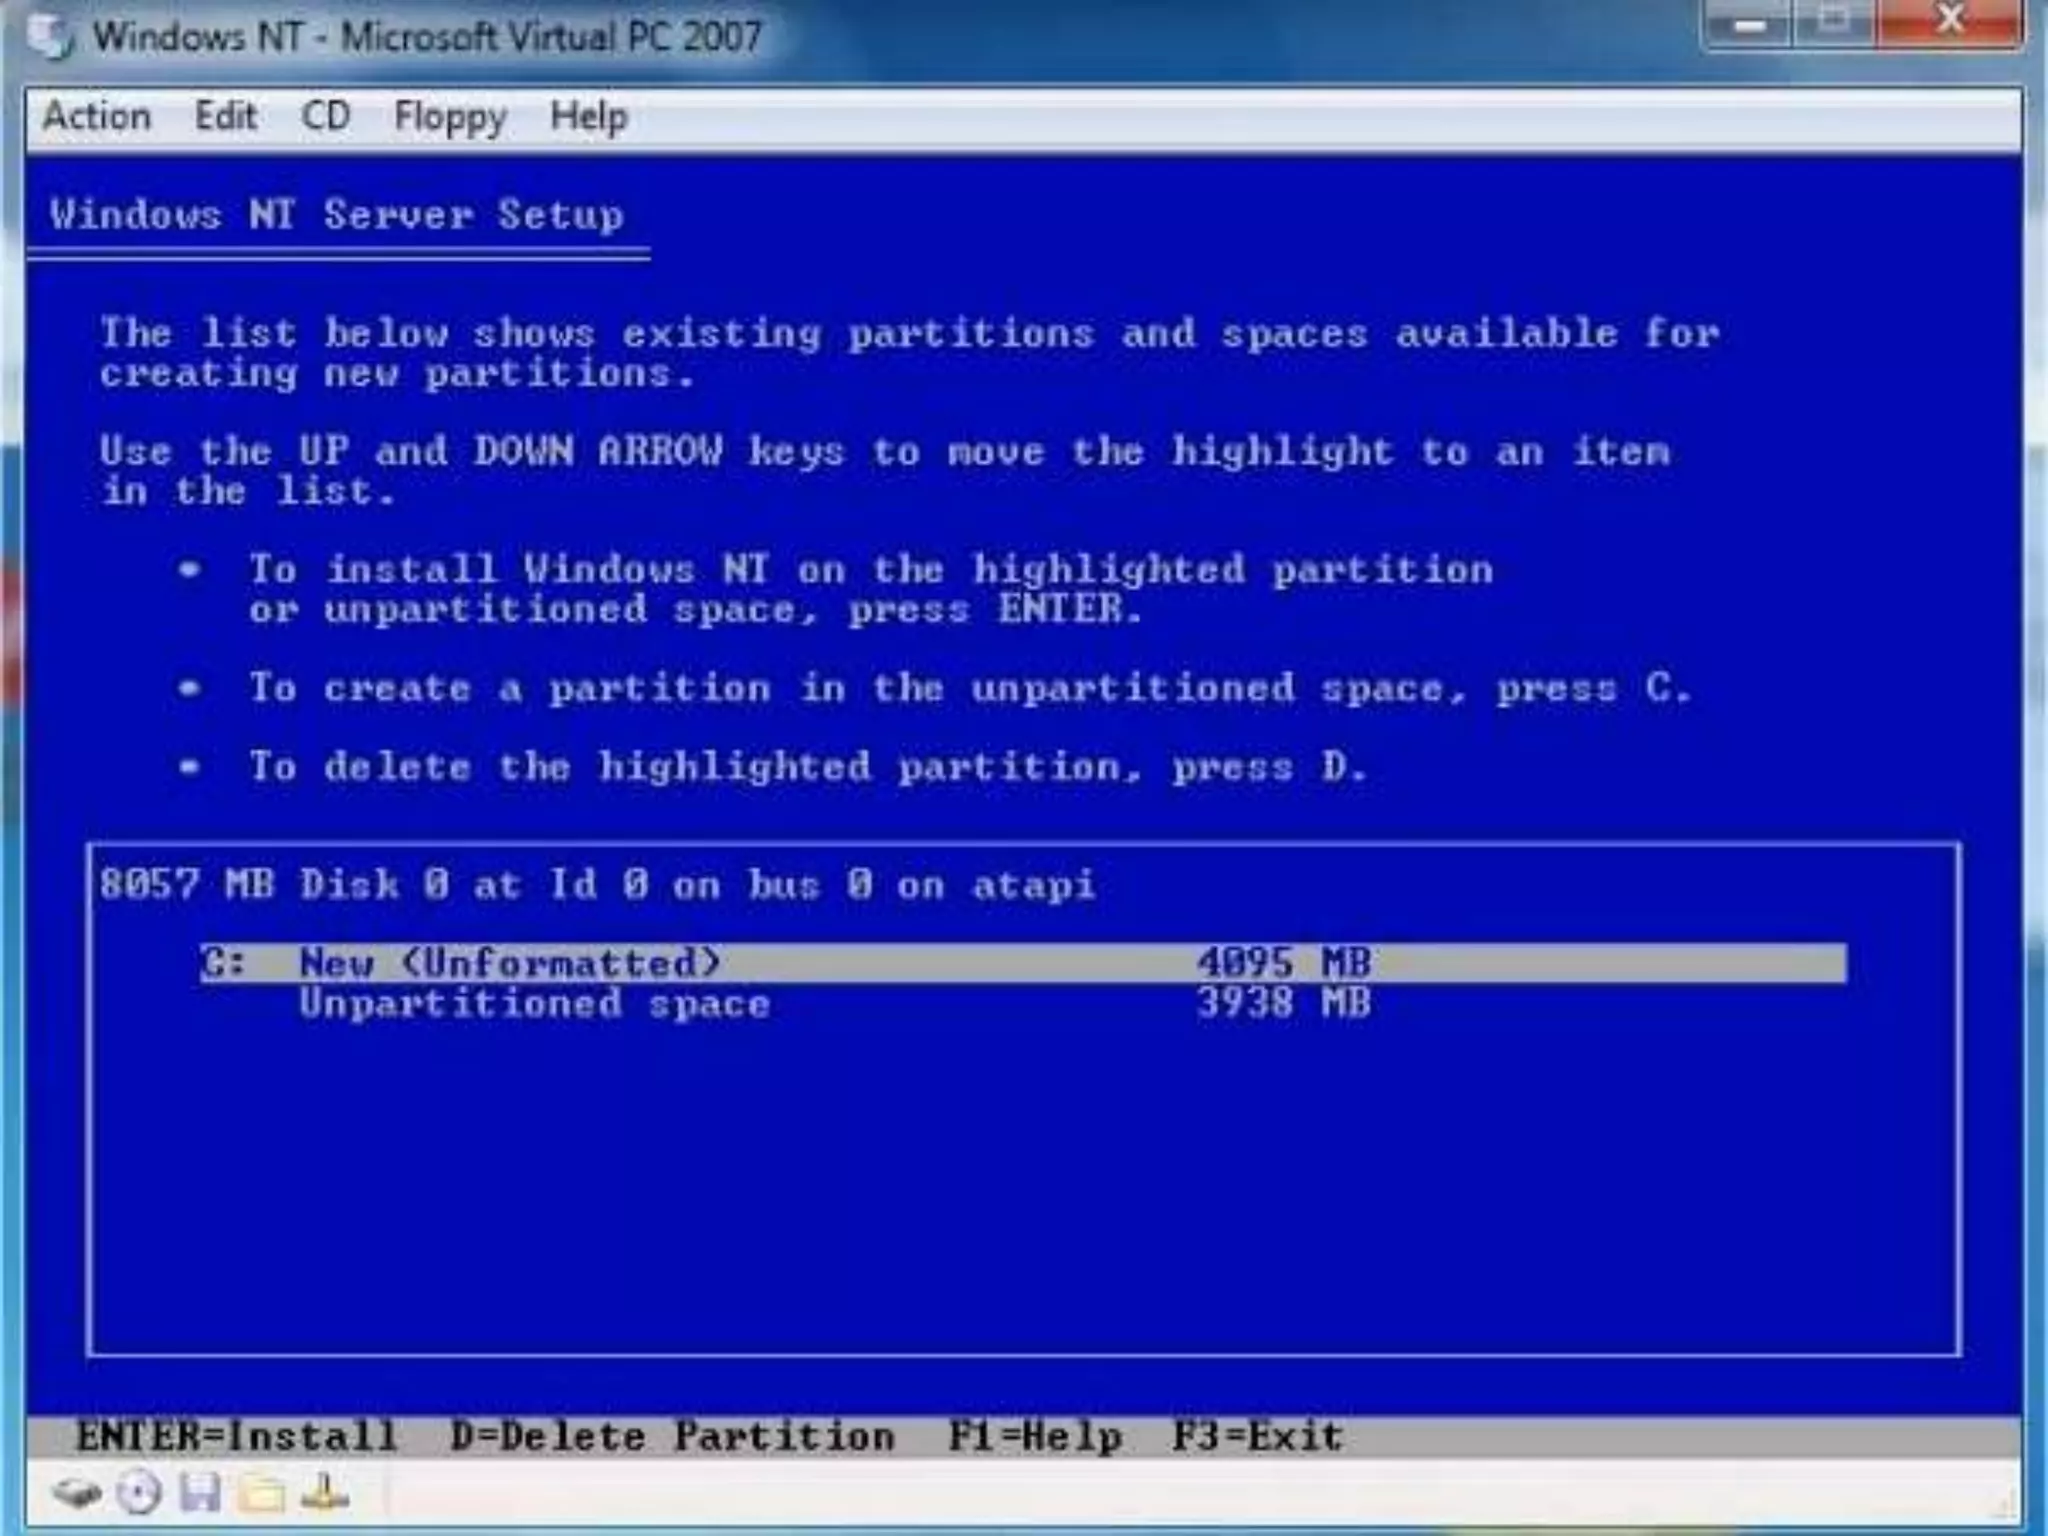Open the Edit menu
The height and width of the screenshot is (1536, 2048).
(x=225, y=117)
